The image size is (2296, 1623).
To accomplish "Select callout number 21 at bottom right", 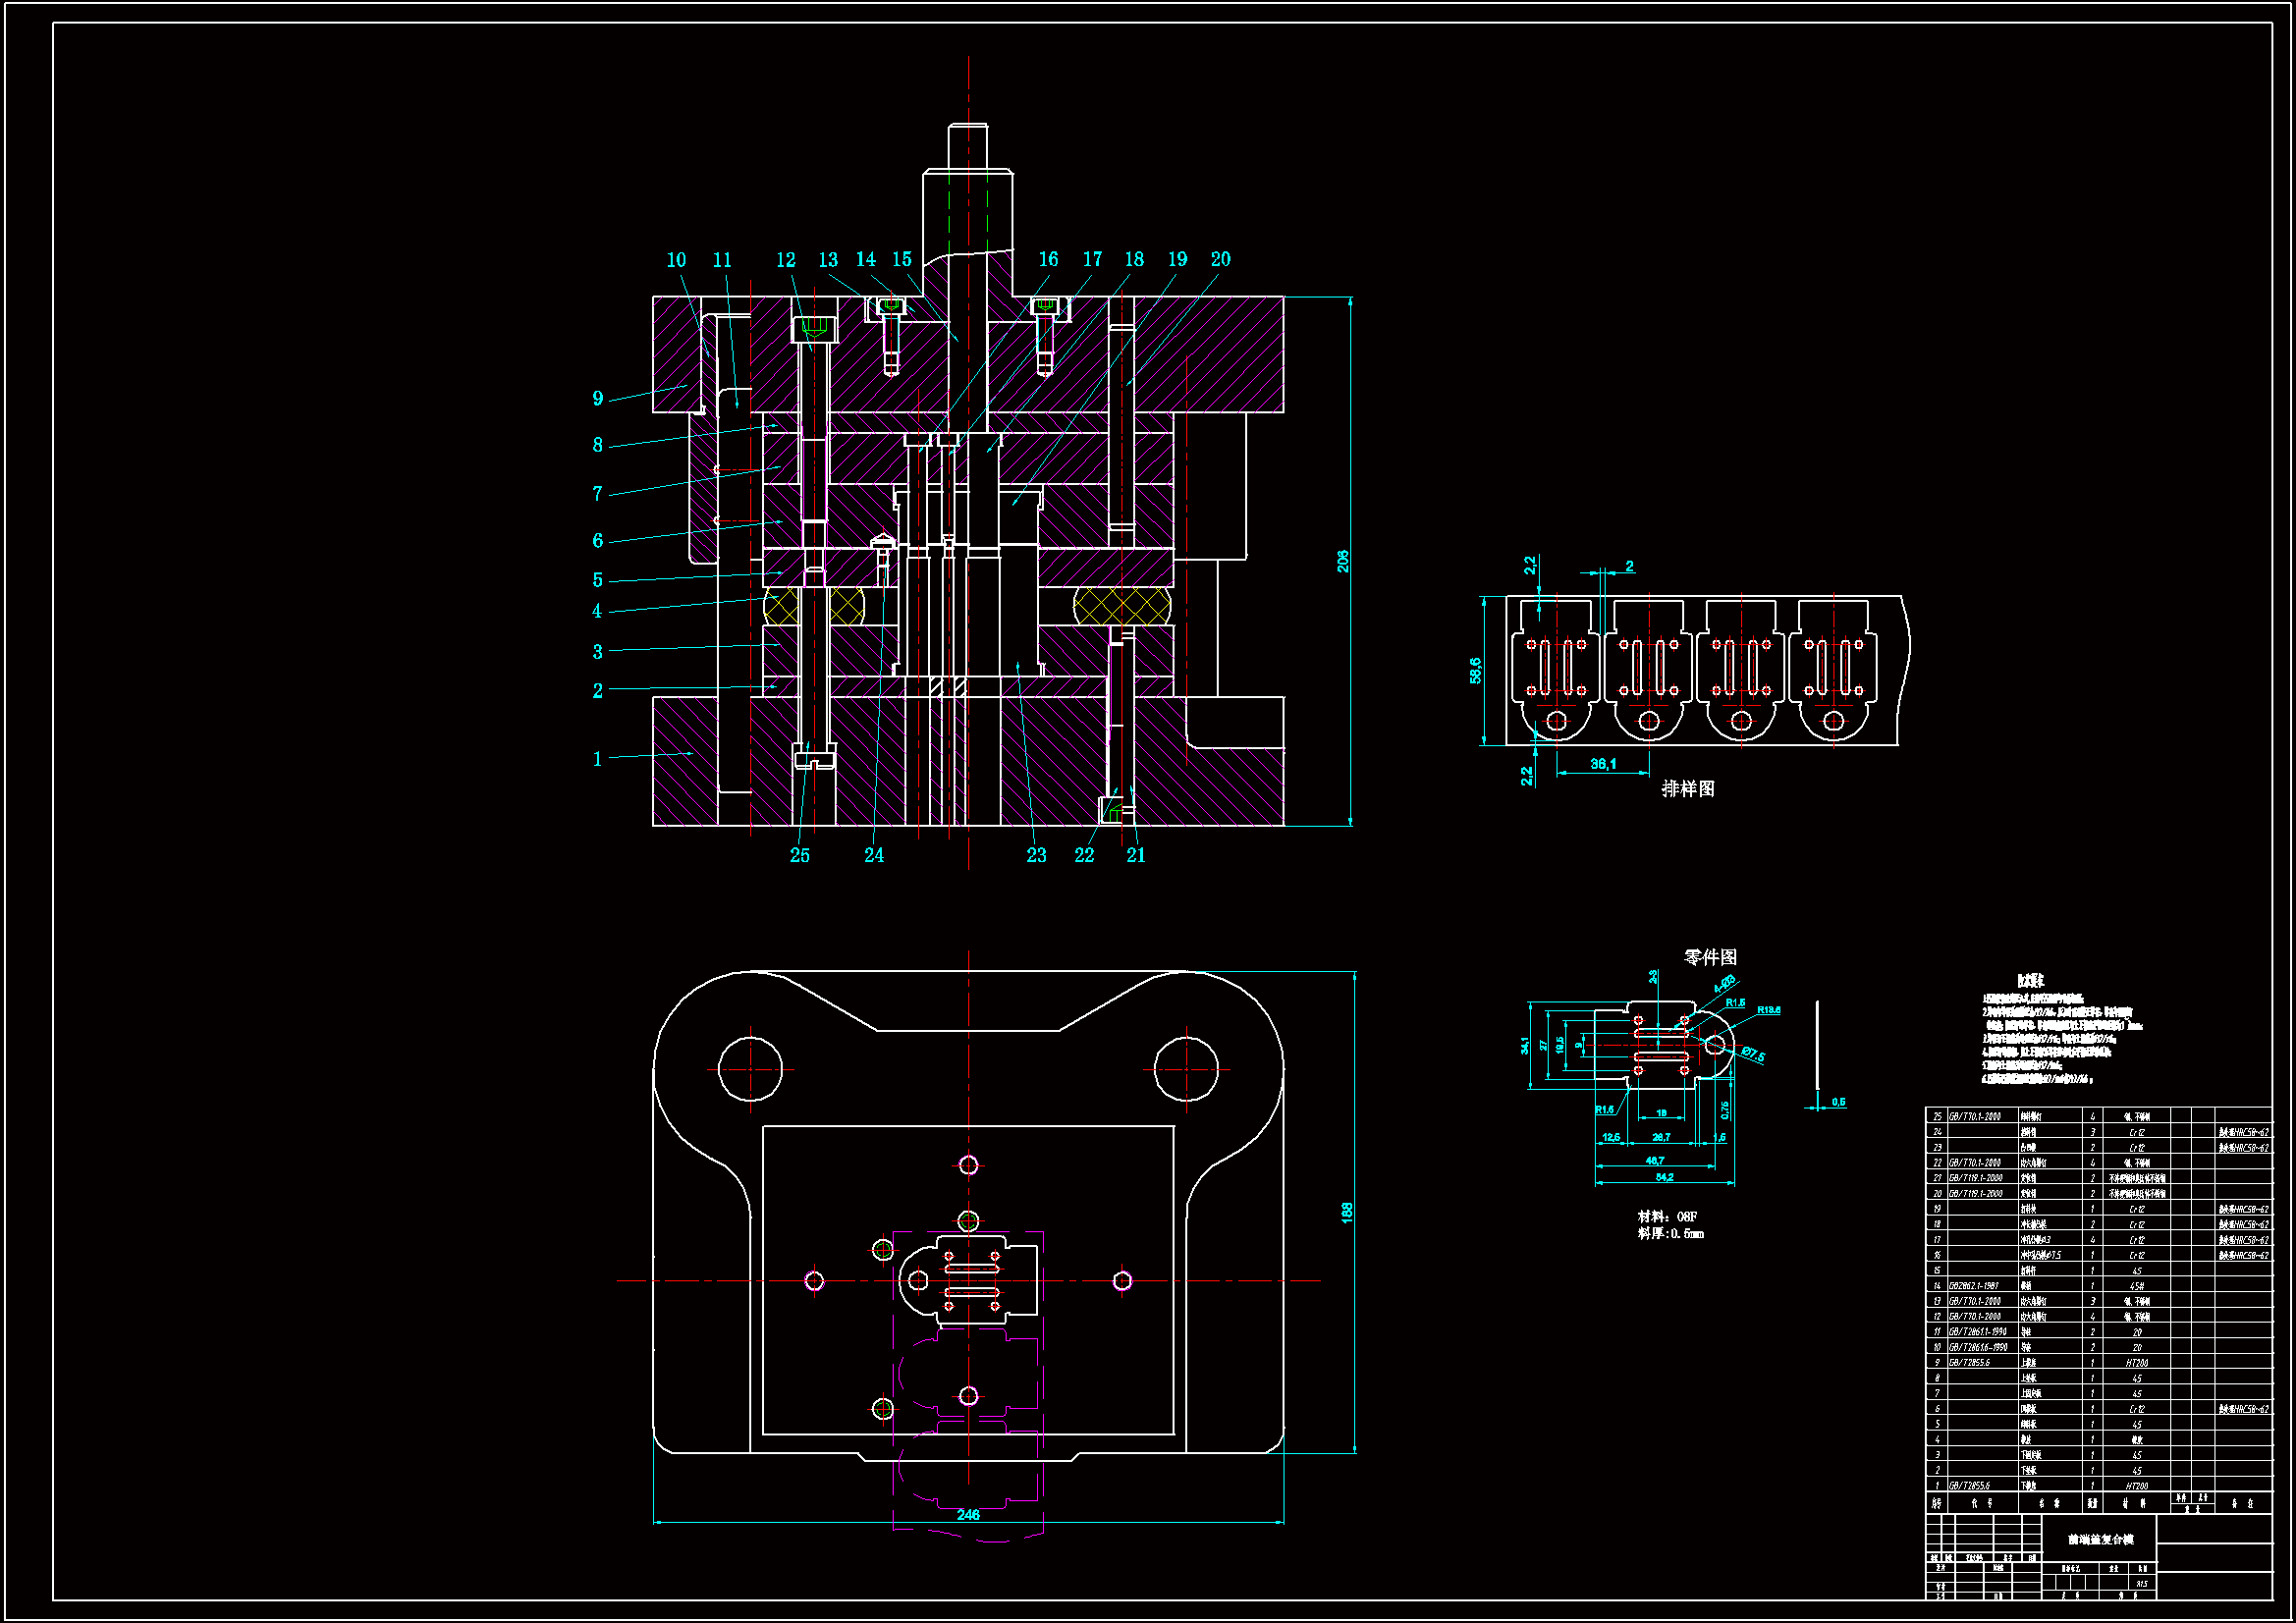I will (x=1136, y=855).
